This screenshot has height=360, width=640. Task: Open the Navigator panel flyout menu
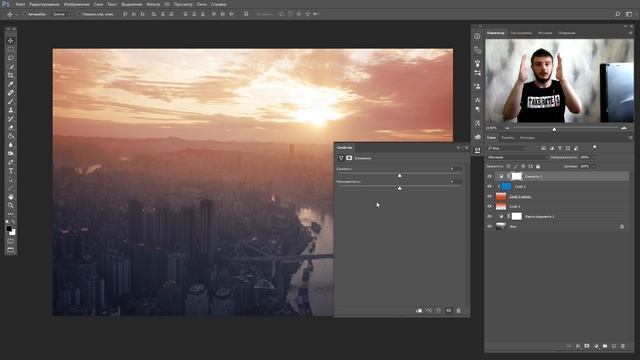(x=630, y=33)
